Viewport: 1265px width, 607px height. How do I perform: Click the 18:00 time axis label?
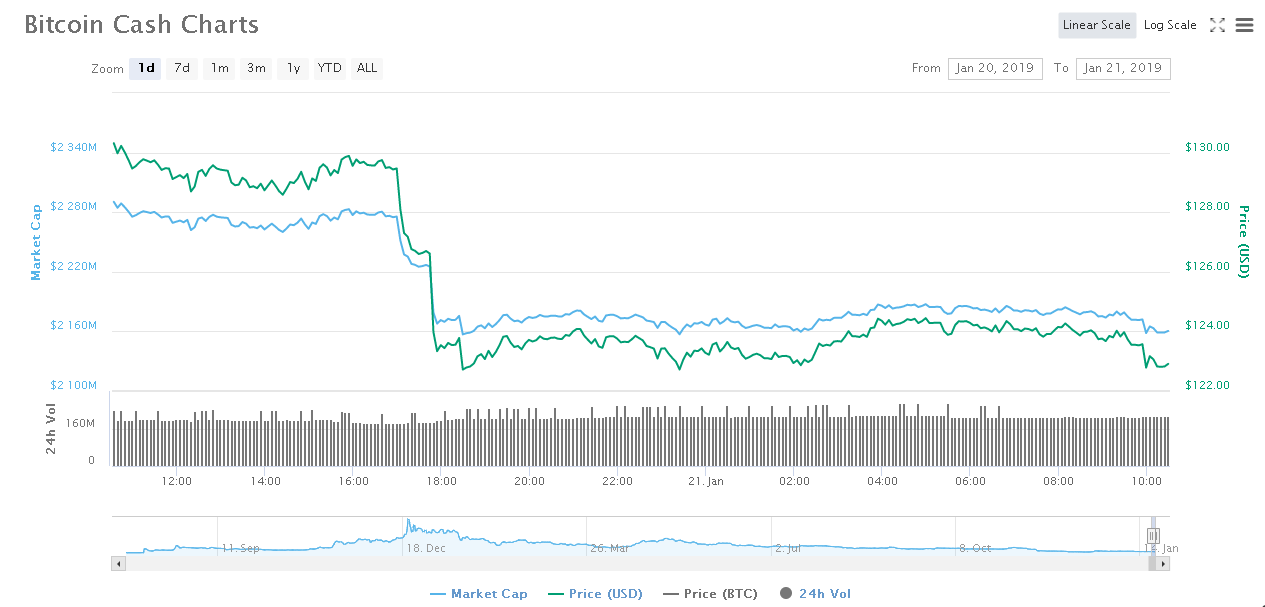[441, 481]
